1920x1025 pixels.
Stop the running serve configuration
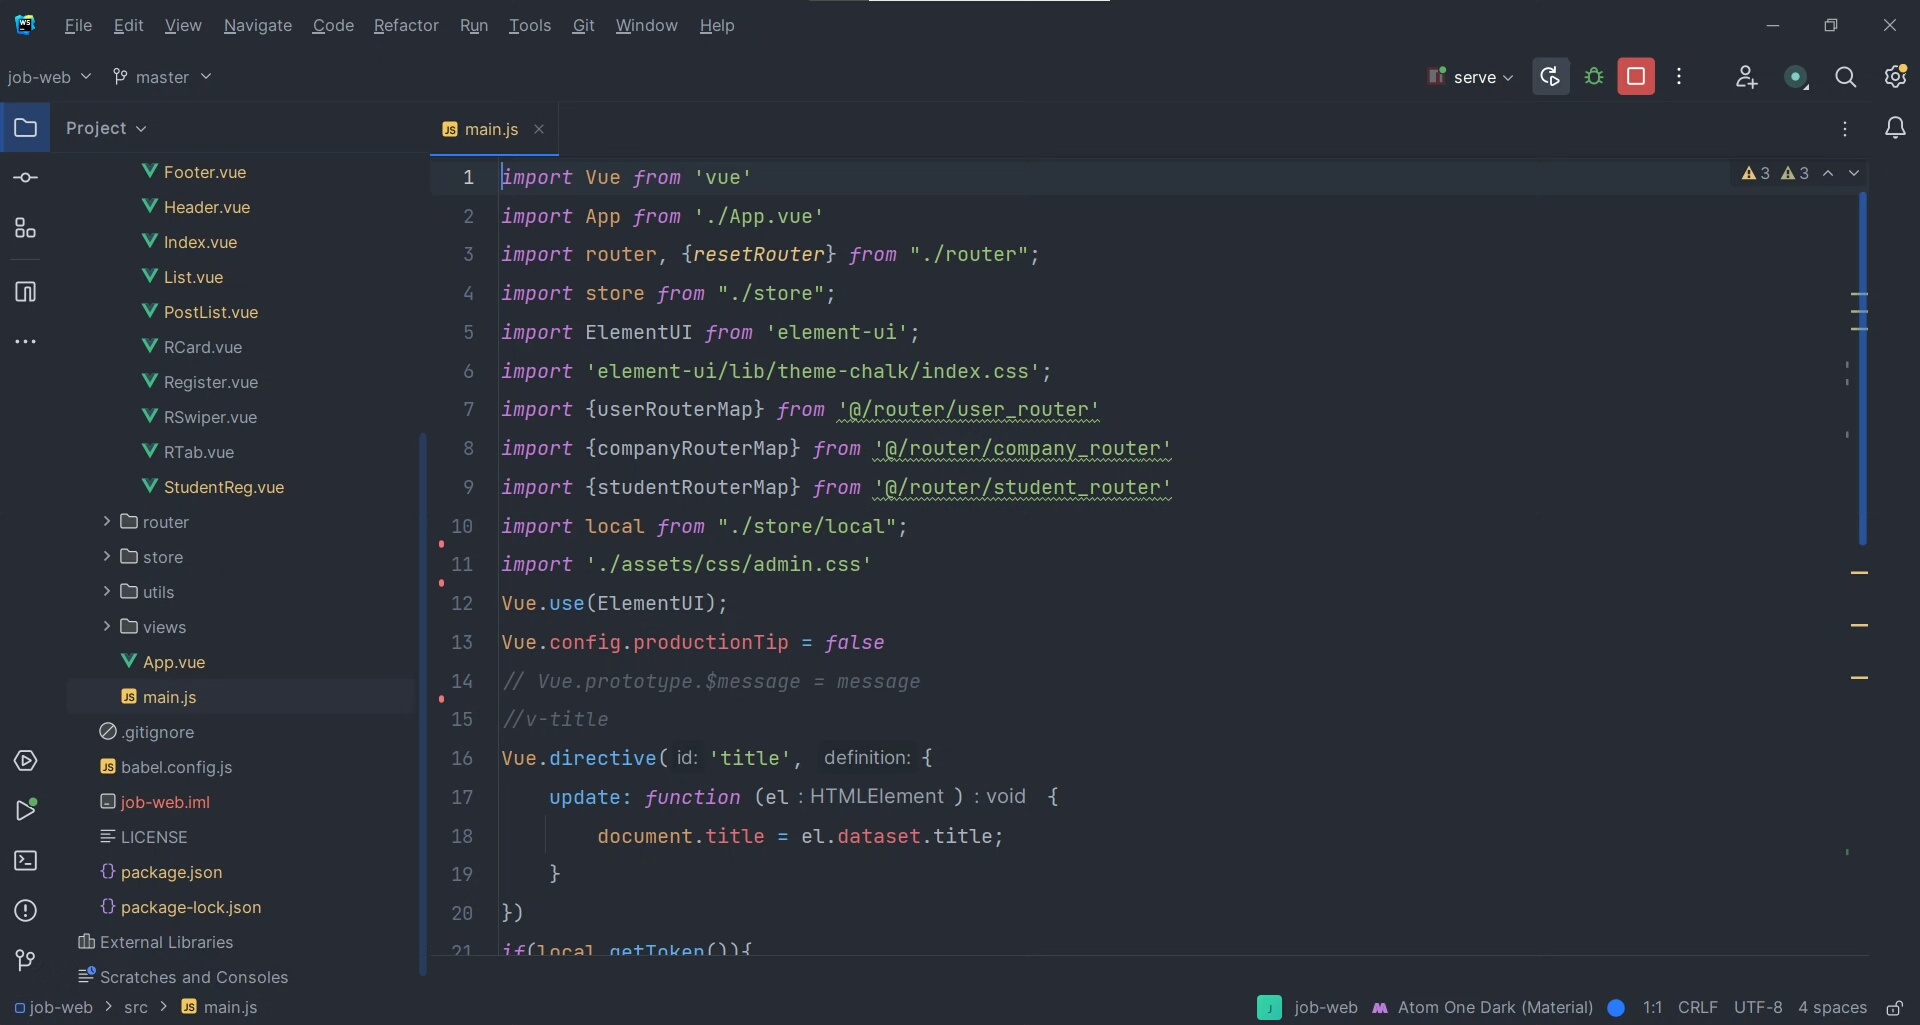coord(1636,77)
